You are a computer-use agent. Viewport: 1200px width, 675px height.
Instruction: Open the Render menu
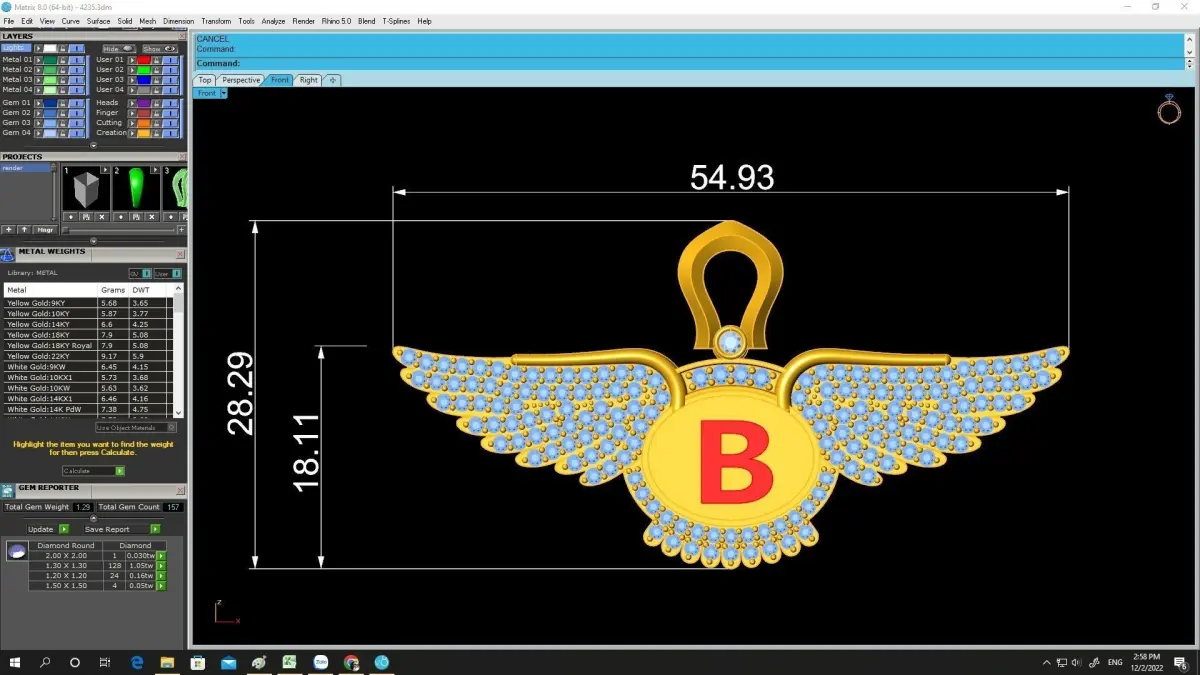click(303, 21)
